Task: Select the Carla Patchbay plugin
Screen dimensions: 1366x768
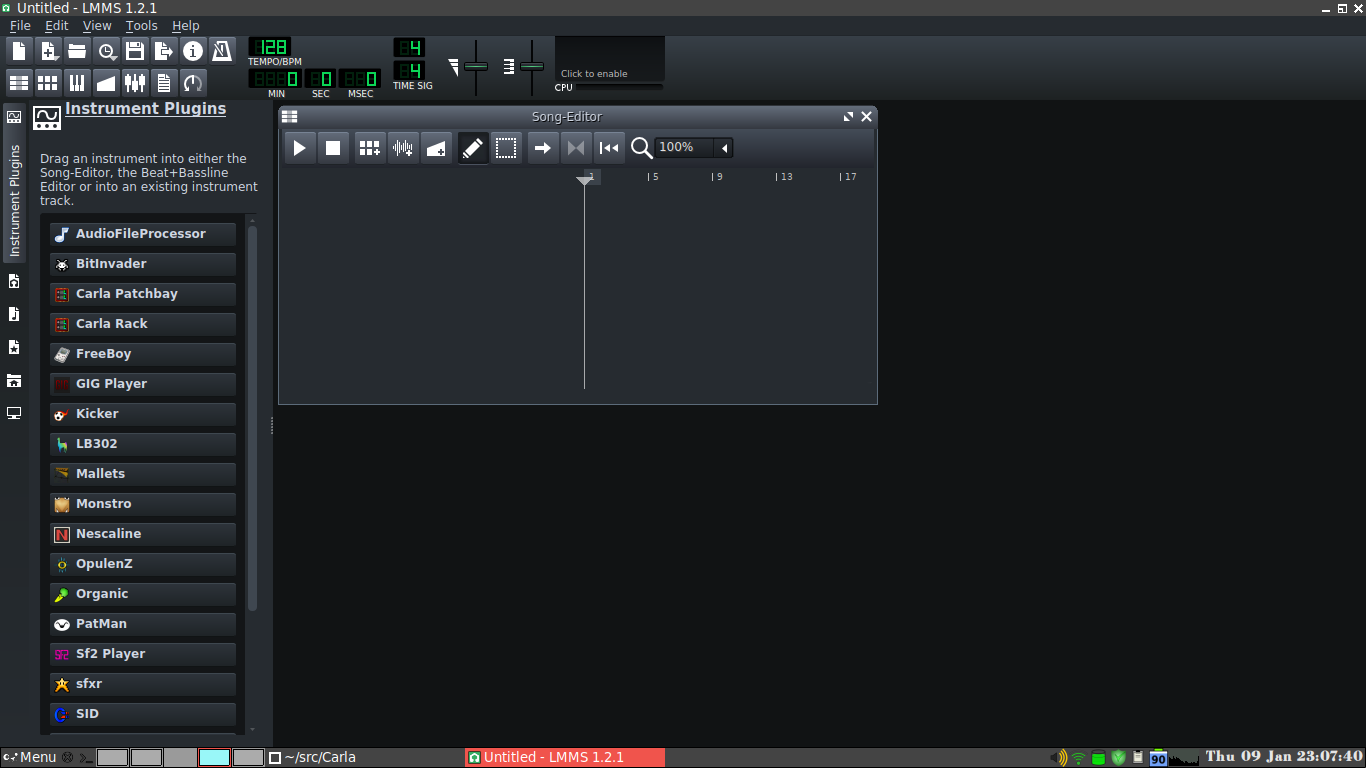Action: tap(143, 294)
